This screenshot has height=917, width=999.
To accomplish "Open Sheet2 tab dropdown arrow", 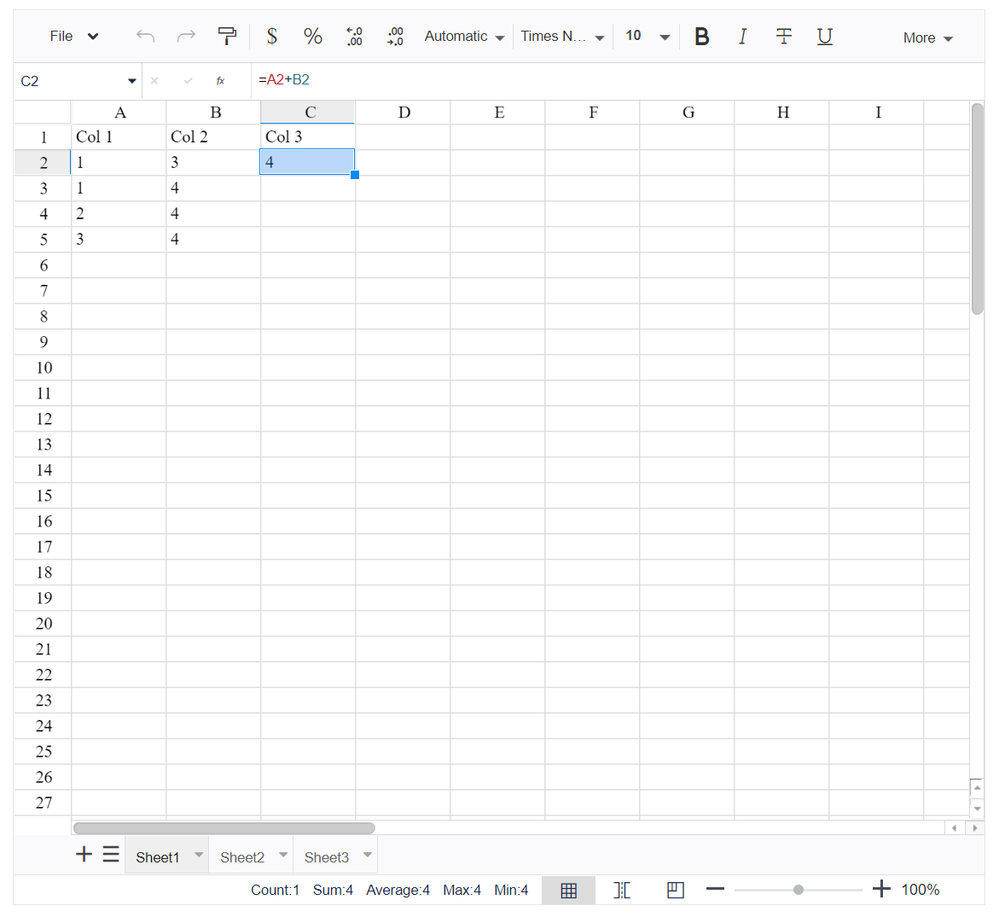I will pyautogui.click(x=284, y=855).
